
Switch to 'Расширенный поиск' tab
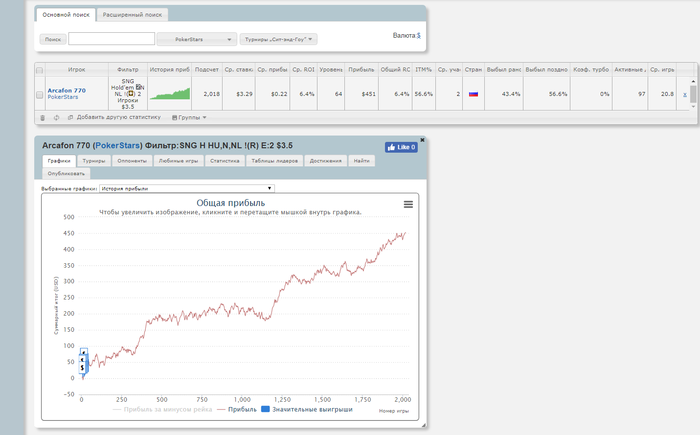(132, 15)
